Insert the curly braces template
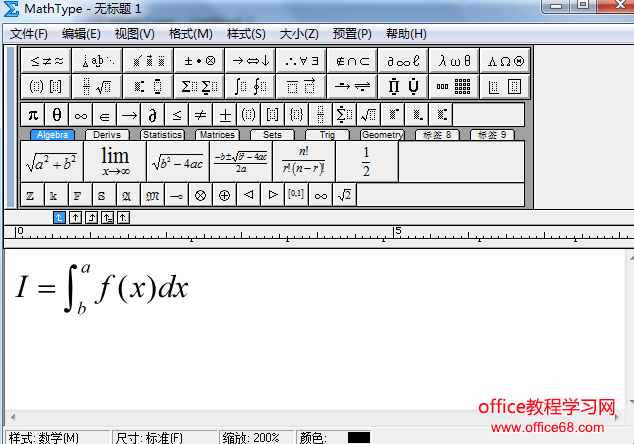This screenshot has width=634, height=444. (296, 115)
